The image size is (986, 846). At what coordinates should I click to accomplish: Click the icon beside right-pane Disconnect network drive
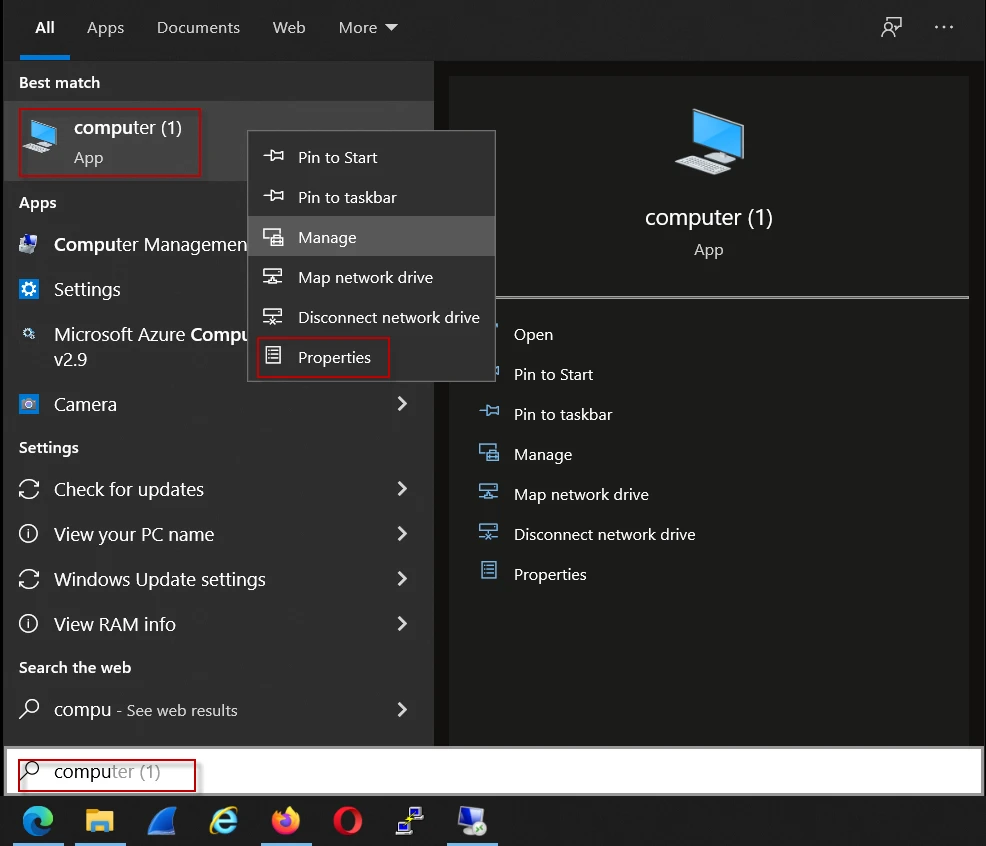click(x=489, y=532)
